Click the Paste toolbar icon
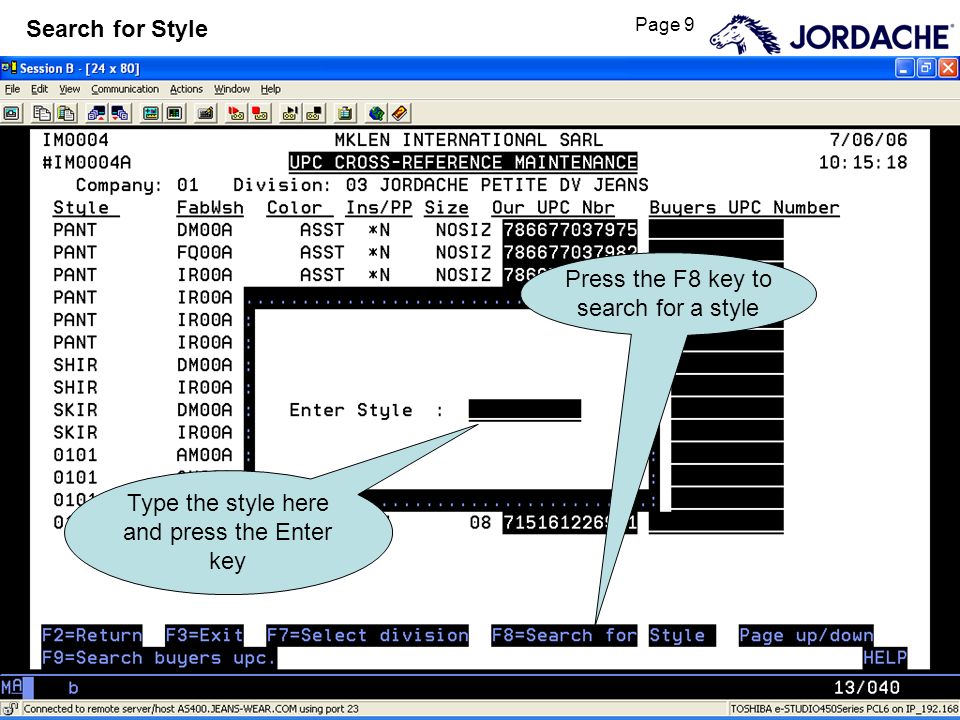 pyautogui.click(x=66, y=113)
